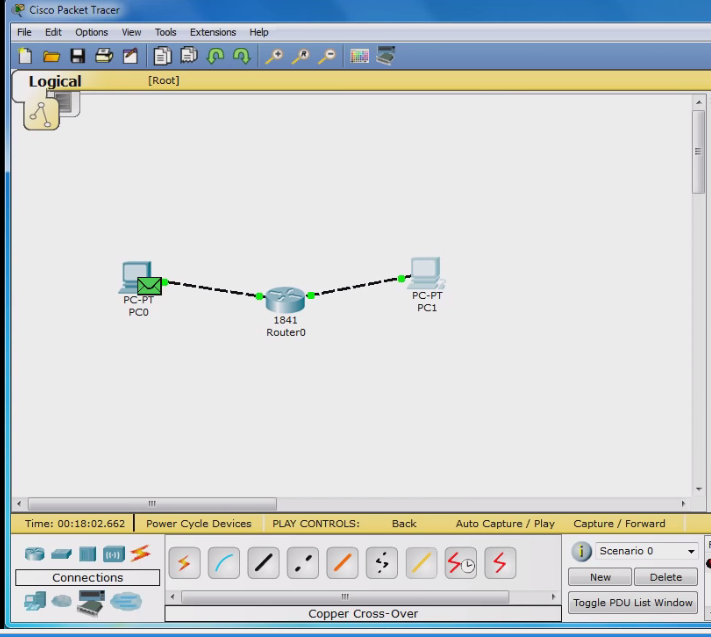Click the workspace scroll down arrow
Screen dimensions: 711x637
coord(698,489)
